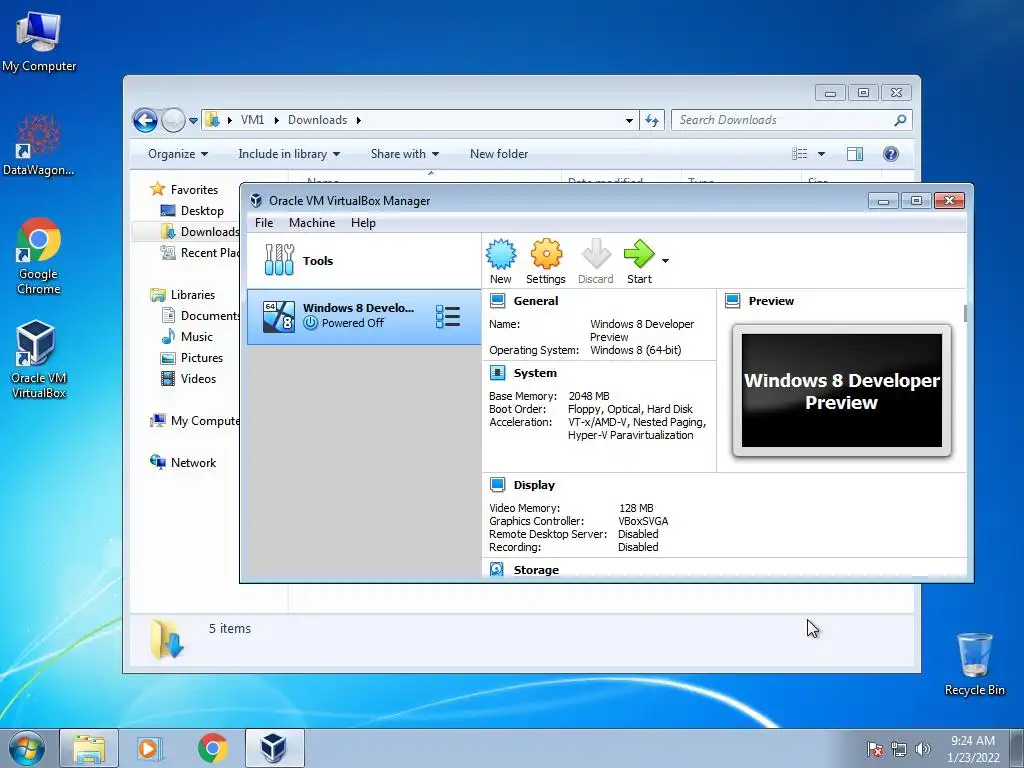Click the General section monitor icon
The image size is (1024, 768).
coord(498,301)
